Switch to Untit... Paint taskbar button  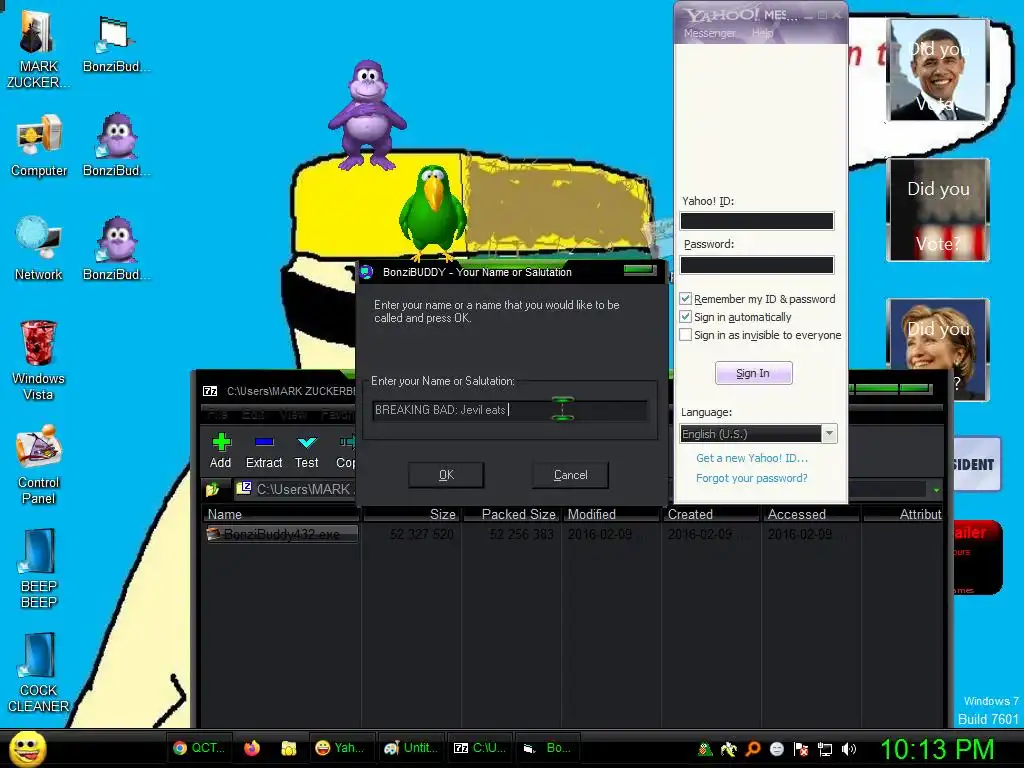pyautogui.click(x=411, y=748)
